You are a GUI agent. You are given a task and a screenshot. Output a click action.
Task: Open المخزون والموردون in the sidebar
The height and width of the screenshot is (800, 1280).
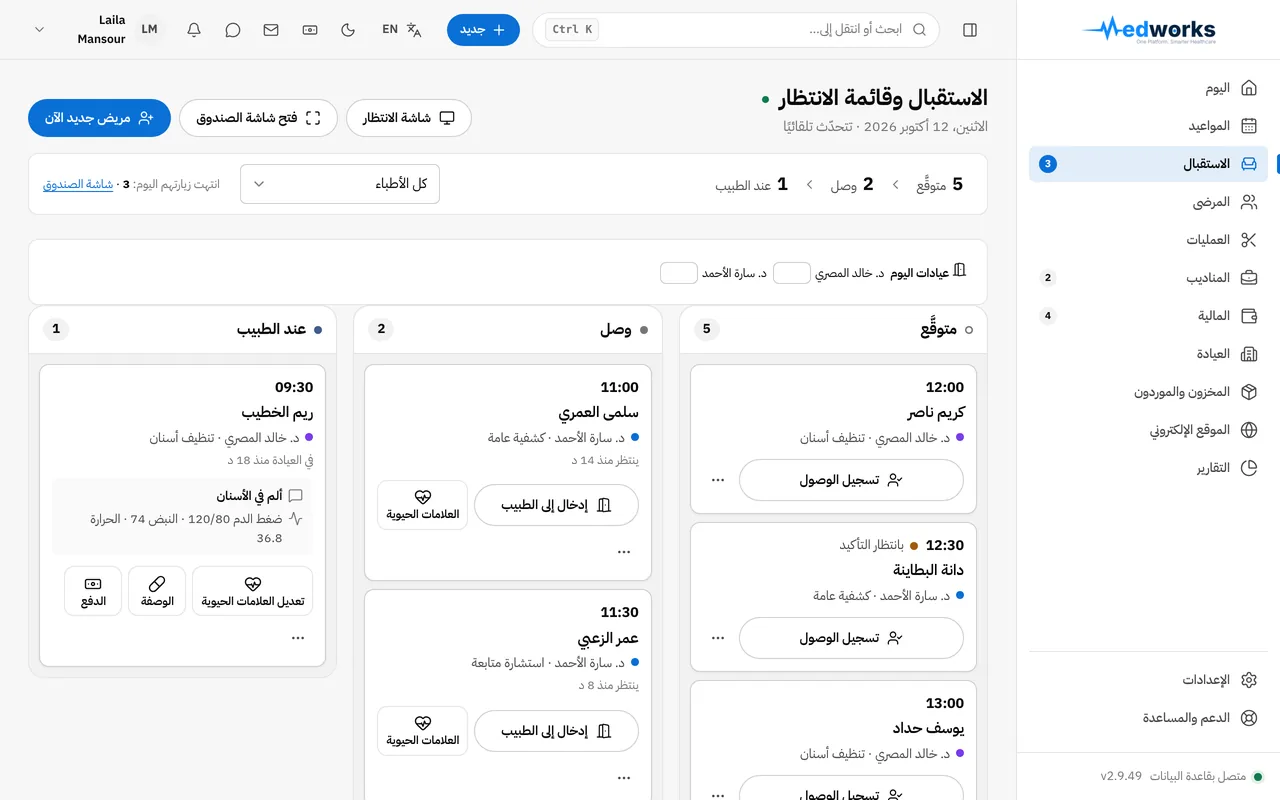[x=1148, y=392]
